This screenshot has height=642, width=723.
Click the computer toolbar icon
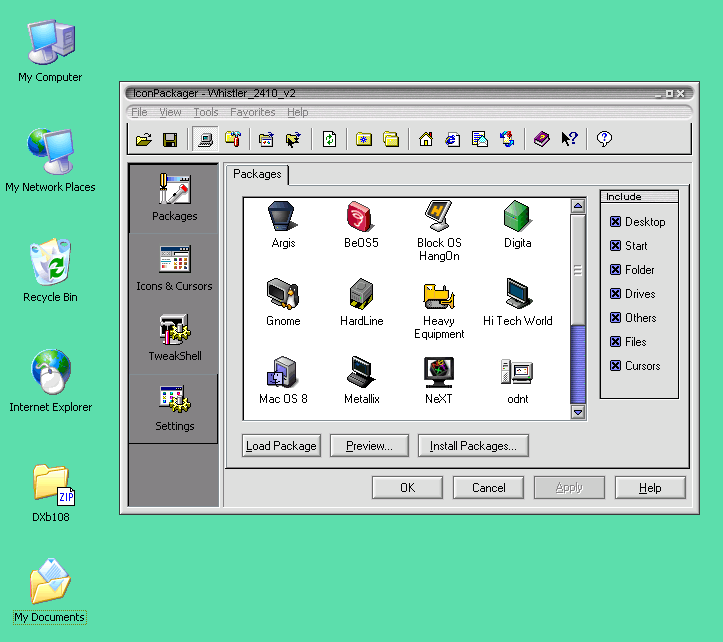(205, 139)
